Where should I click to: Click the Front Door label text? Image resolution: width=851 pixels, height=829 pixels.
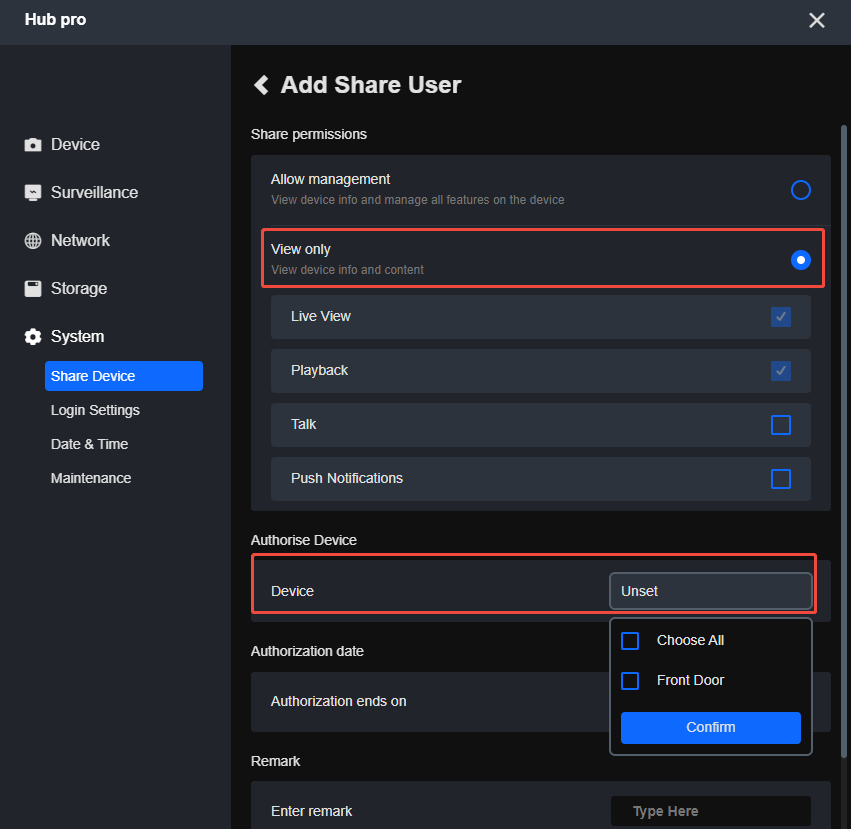(x=690, y=680)
